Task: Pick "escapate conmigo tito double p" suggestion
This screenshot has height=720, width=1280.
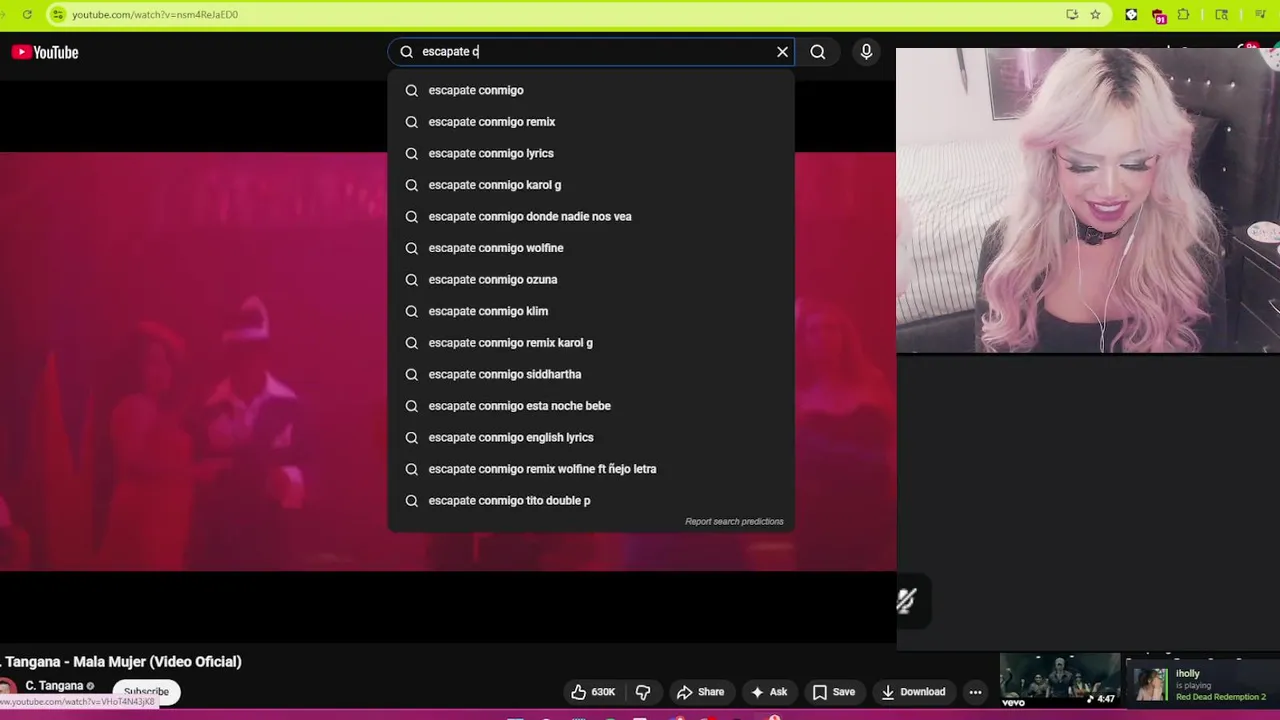Action: click(x=591, y=500)
